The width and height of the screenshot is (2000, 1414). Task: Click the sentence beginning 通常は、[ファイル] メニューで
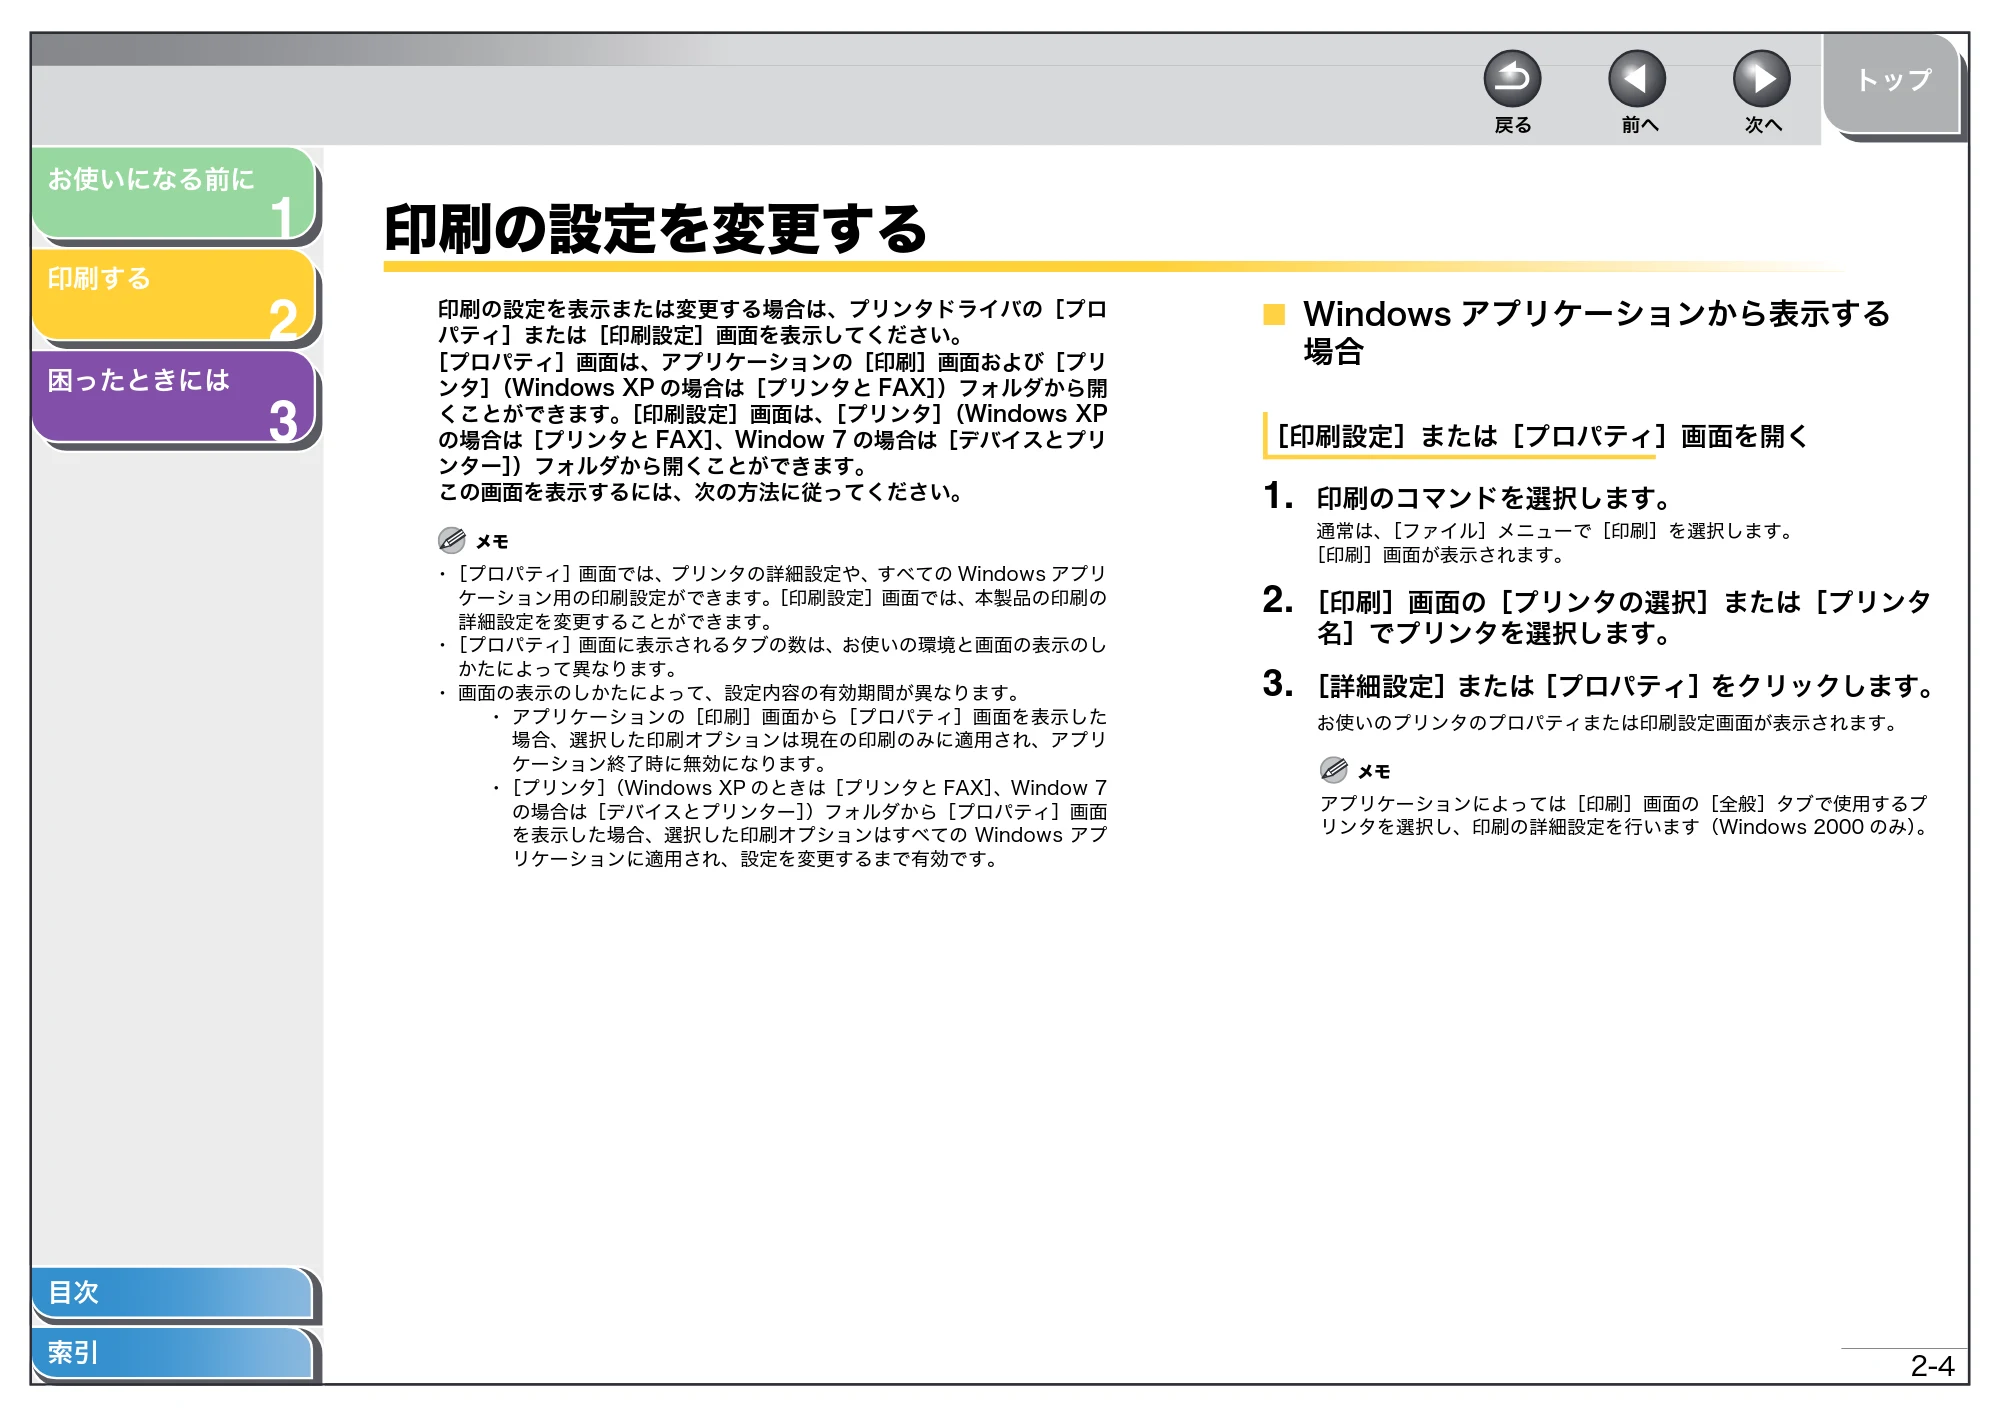click(x=1556, y=531)
